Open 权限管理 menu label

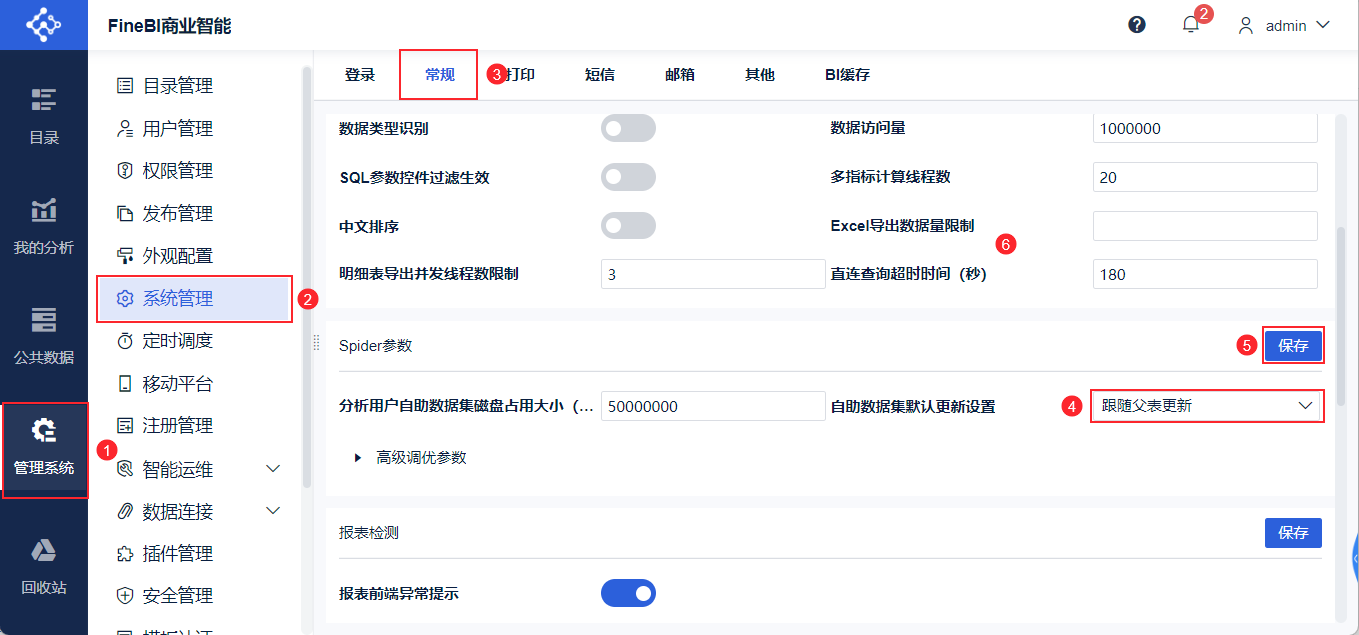pyautogui.click(x=178, y=171)
